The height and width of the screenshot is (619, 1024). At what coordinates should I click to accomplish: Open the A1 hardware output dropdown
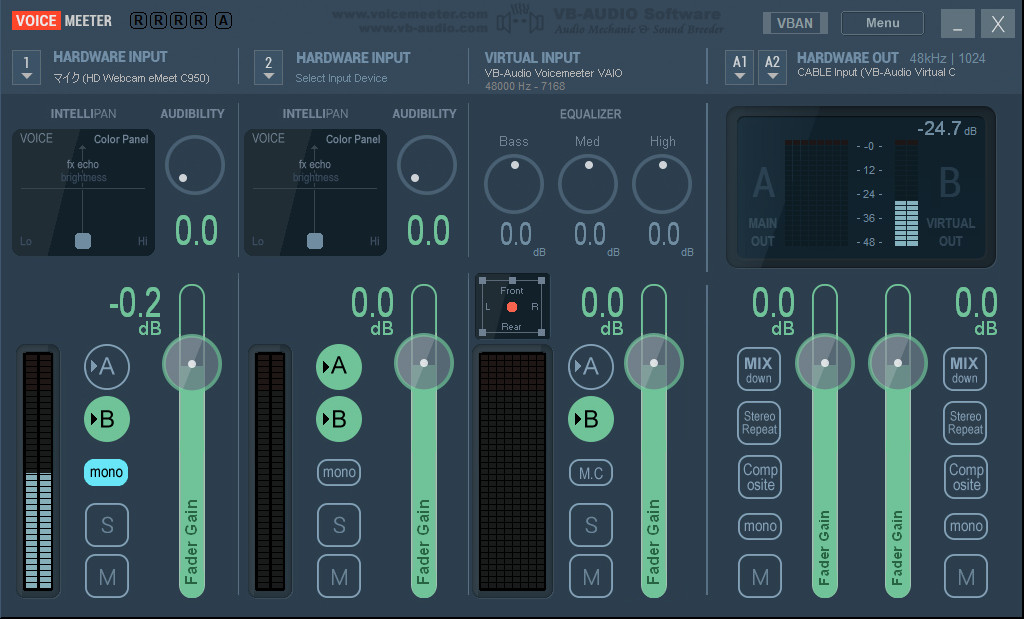click(739, 67)
